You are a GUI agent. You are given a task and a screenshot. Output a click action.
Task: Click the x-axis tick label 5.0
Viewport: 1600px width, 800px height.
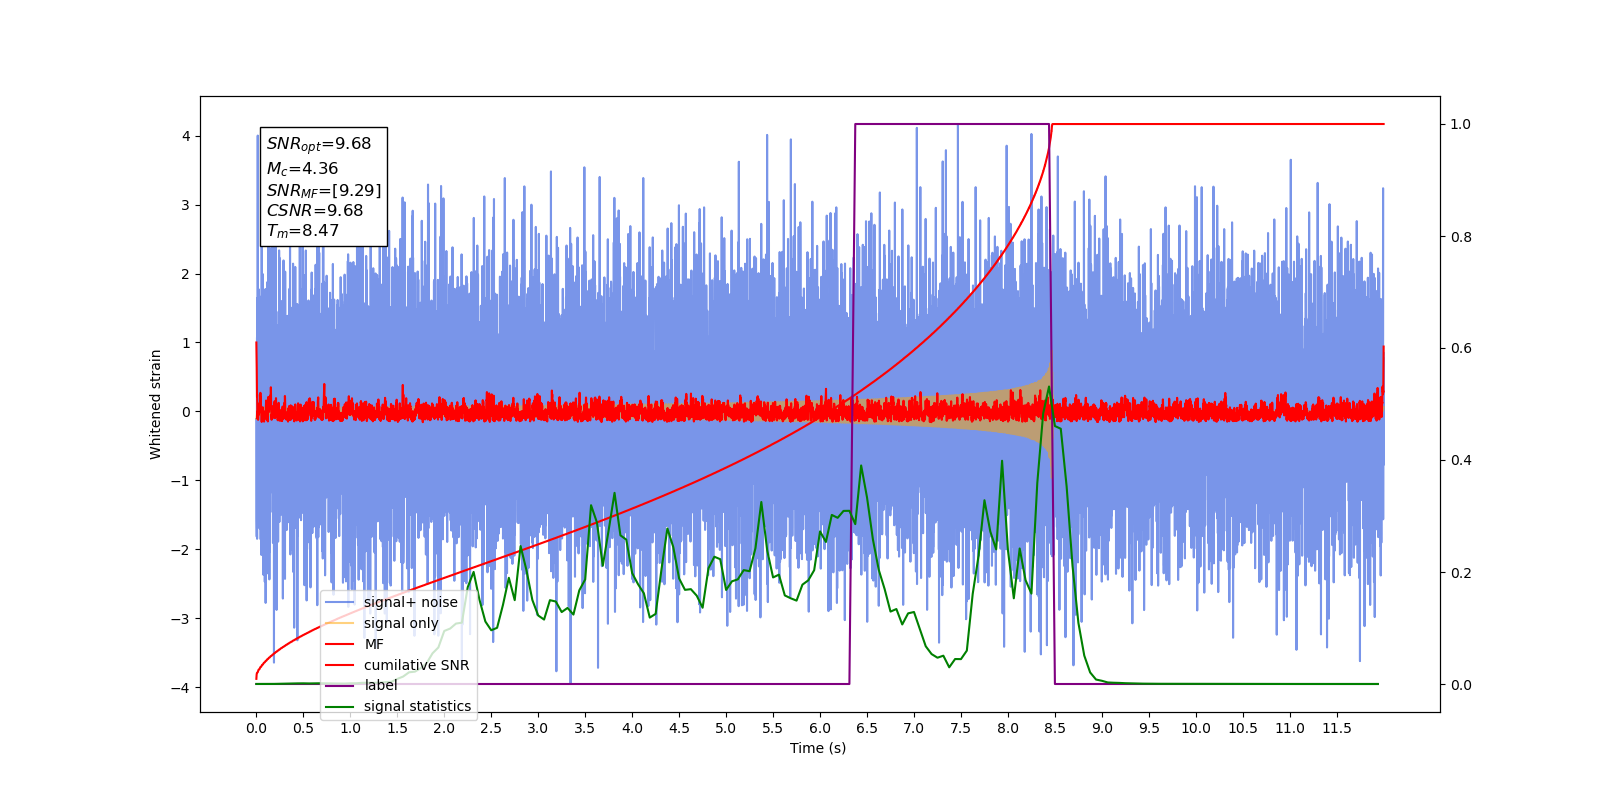point(726,728)
